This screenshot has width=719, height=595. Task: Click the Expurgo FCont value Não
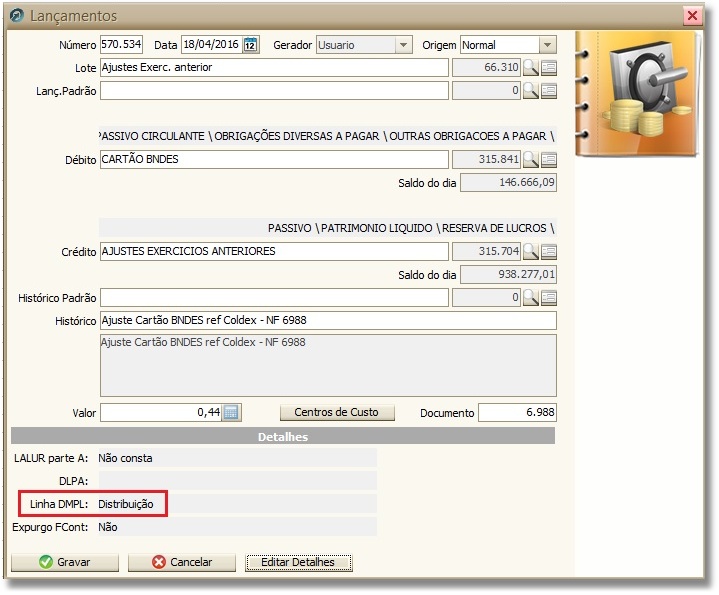[x=237, y=527]
